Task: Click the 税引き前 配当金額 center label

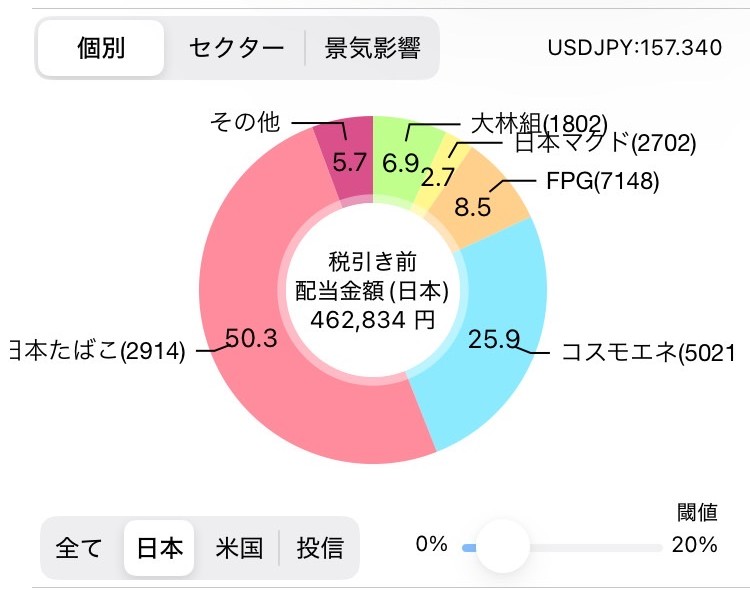Action: coord(372,291)
